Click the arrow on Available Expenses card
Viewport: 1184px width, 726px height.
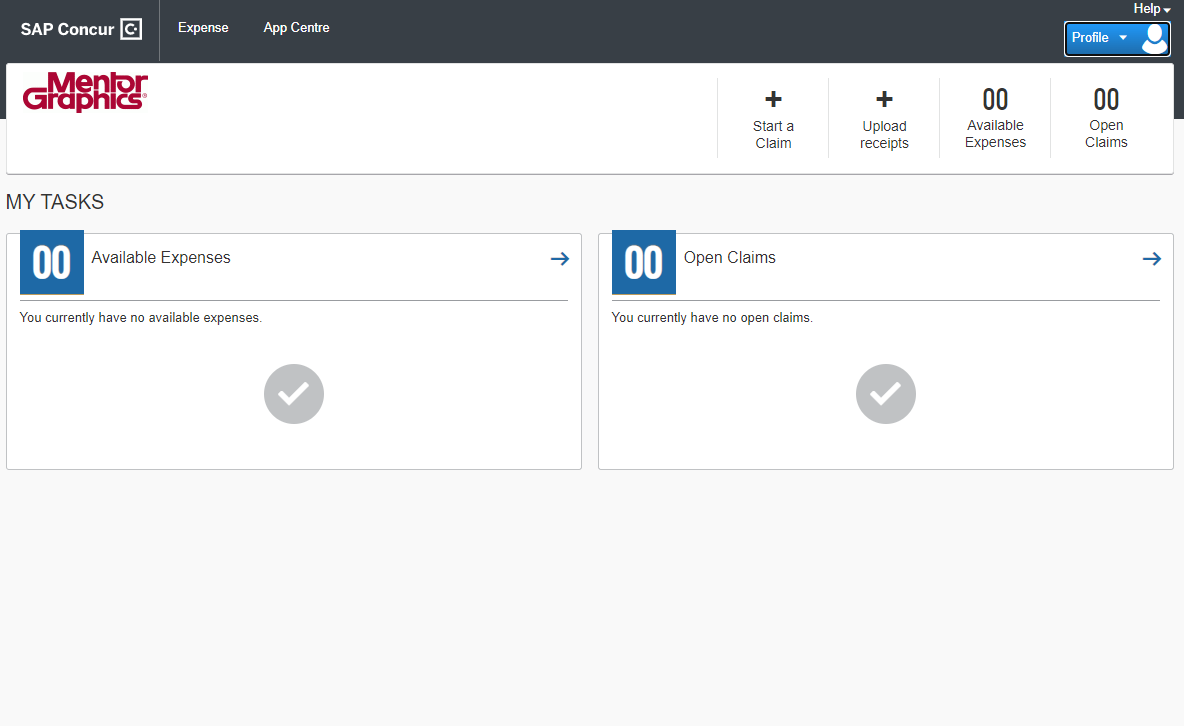tap(560, 259)
